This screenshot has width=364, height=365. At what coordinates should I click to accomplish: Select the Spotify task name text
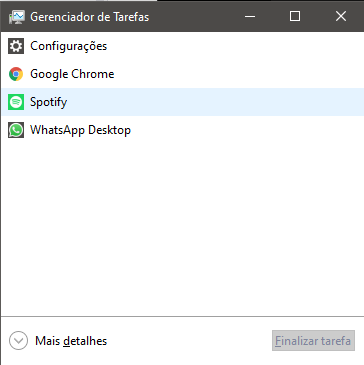tap(48, 102)
